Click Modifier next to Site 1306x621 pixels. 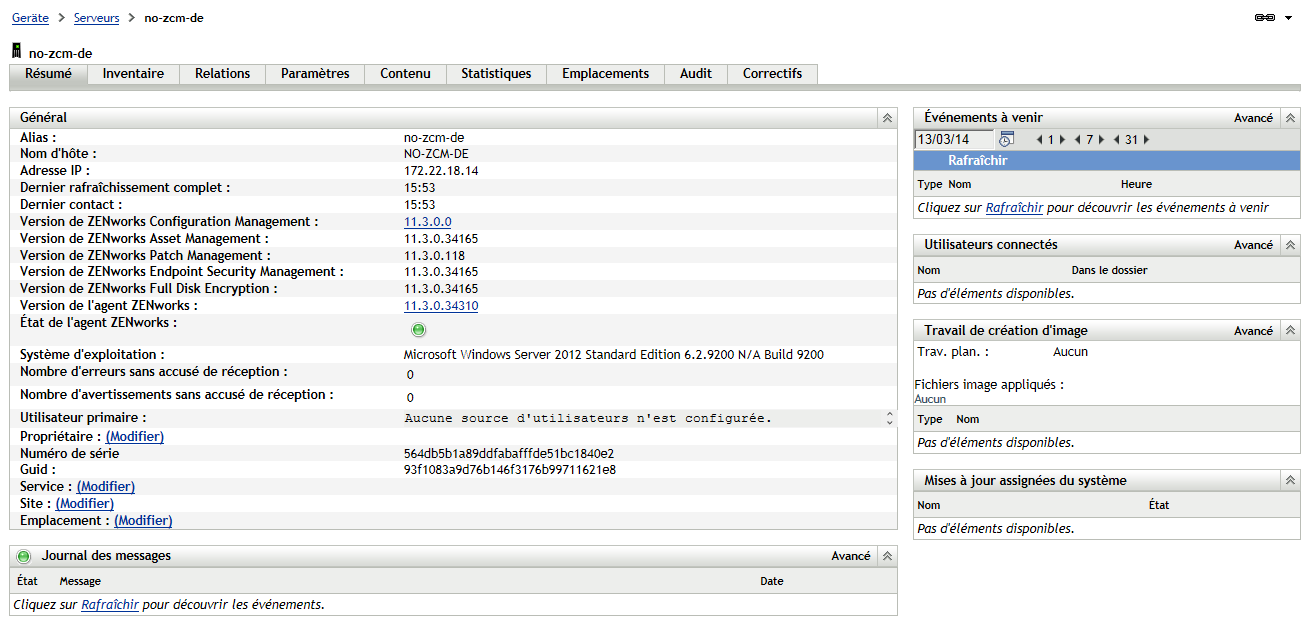pos(85,504)
